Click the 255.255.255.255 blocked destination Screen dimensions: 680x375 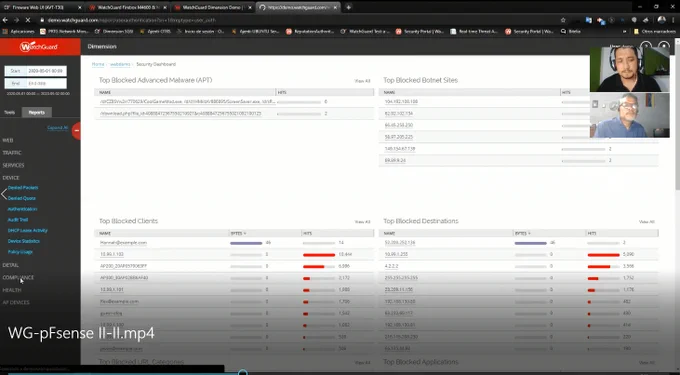click(x=401, y=278)
